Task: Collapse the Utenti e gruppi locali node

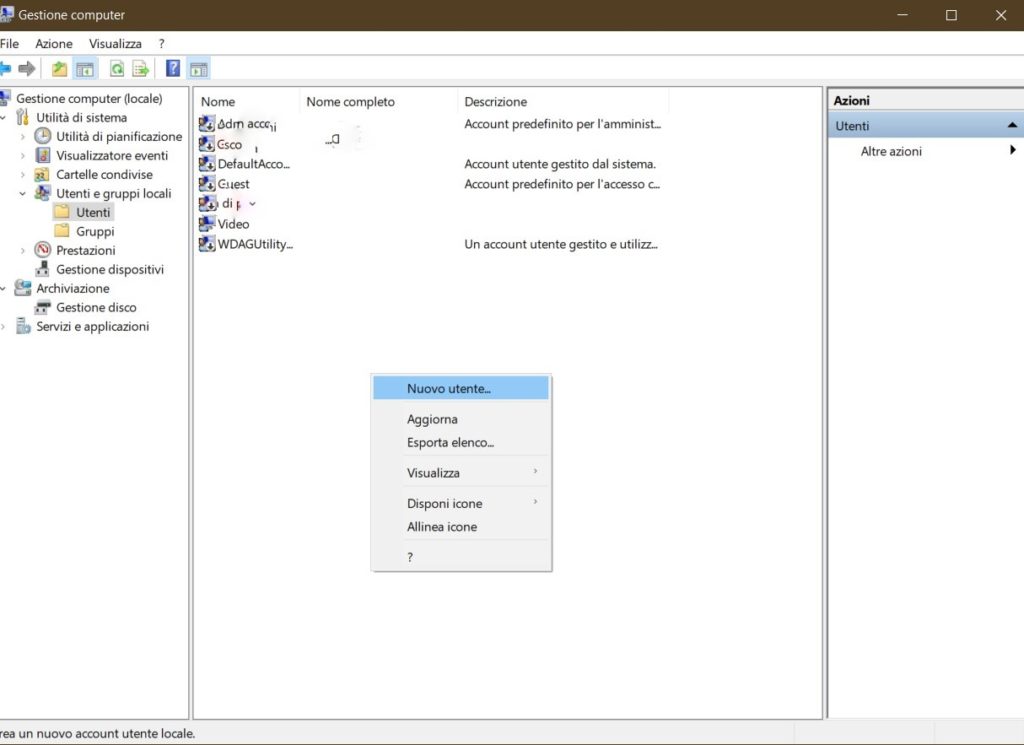Action: (23, 194)
